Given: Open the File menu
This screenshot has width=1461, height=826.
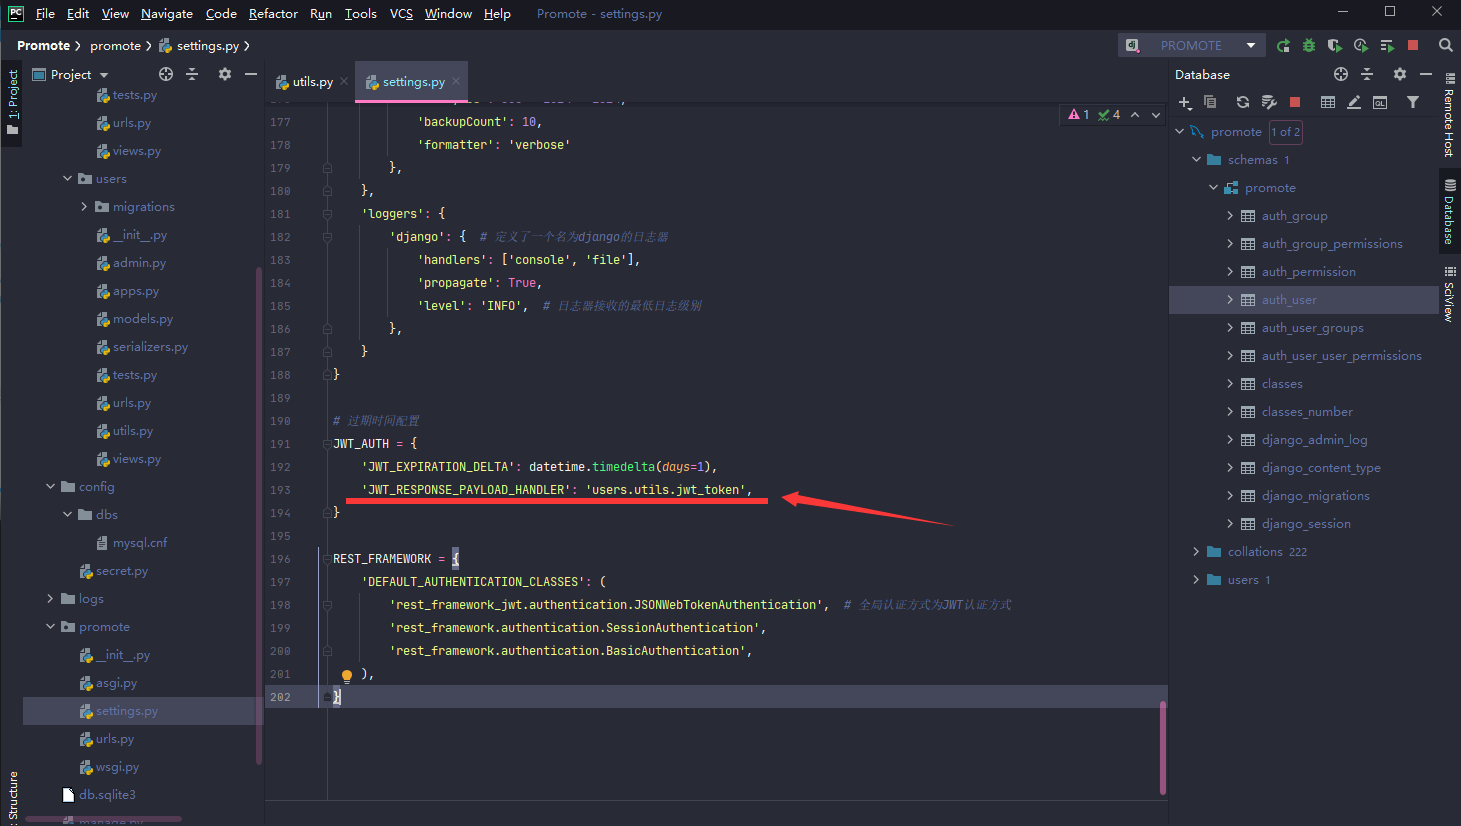Looking at the screenshot, I should 45,14.
